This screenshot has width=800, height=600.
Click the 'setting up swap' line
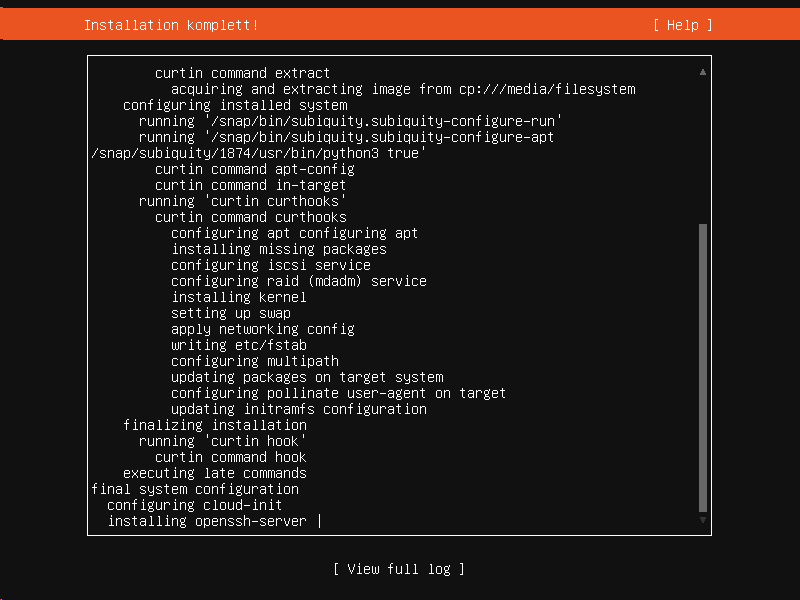click(231, 313)
